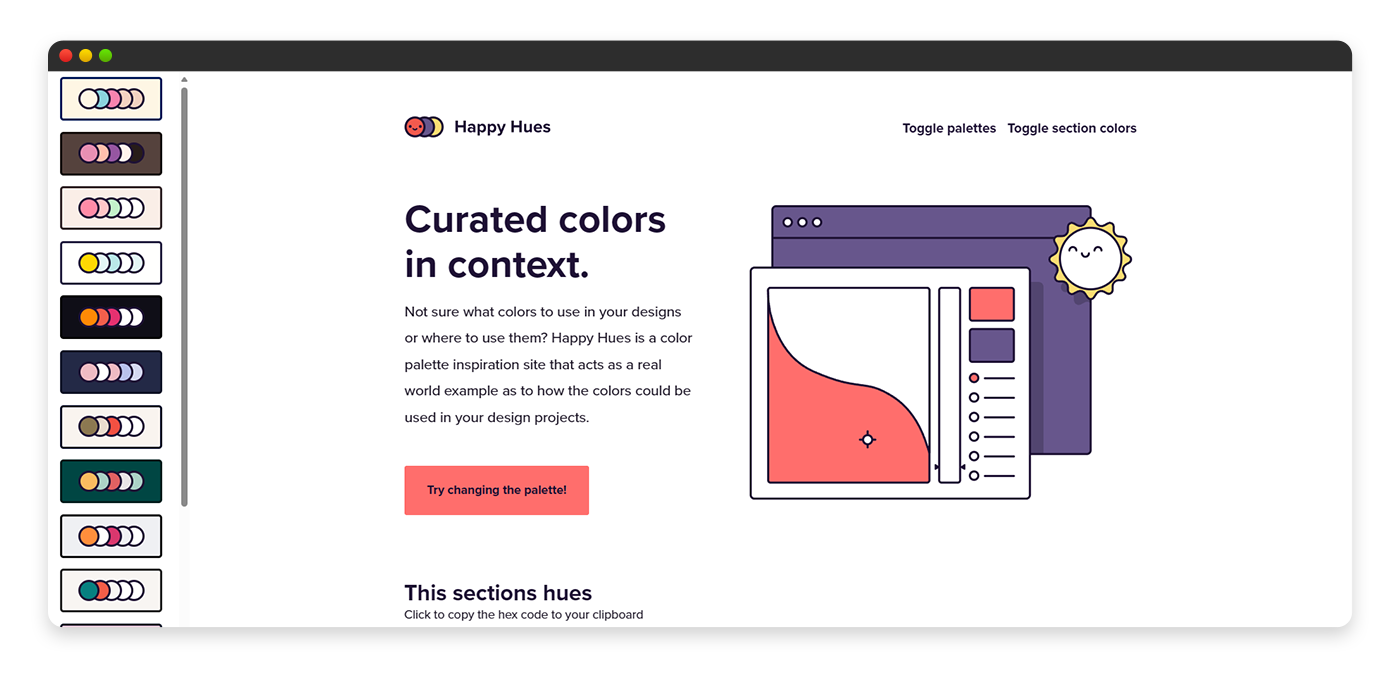
Task: Click the filled red radio dot in illustration
Action: tap(974, 378)
